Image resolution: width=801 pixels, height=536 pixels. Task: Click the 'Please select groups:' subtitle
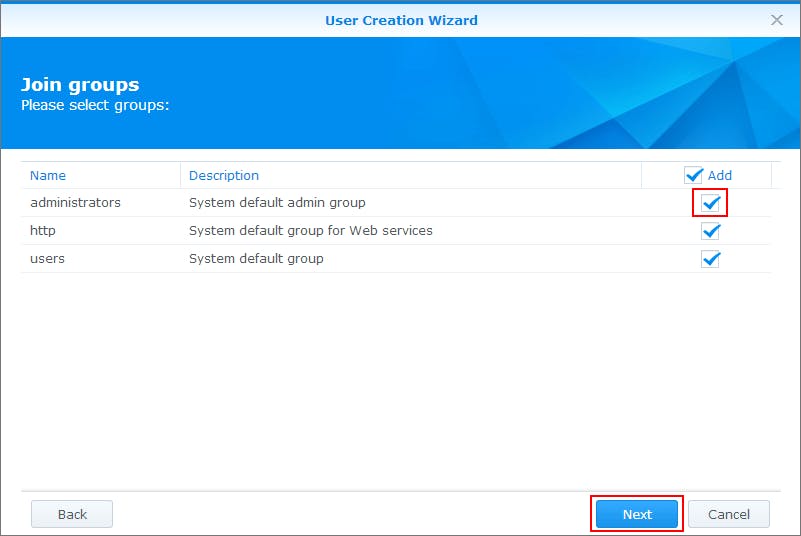click(95, 105)
